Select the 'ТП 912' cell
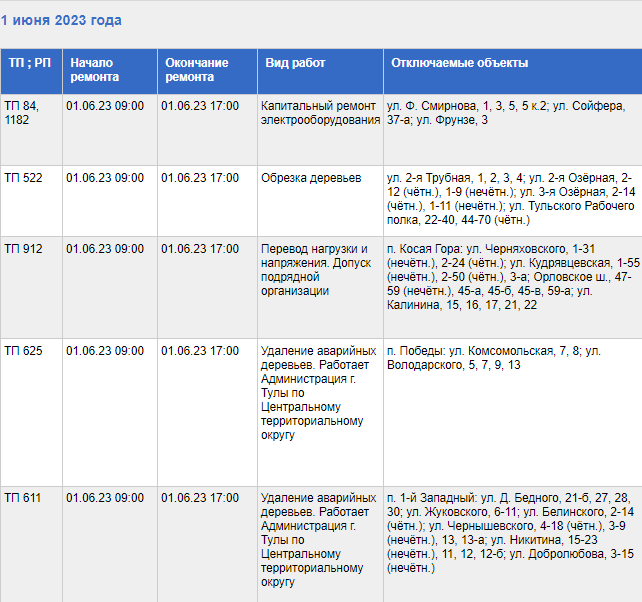 (x=32, y=287)
